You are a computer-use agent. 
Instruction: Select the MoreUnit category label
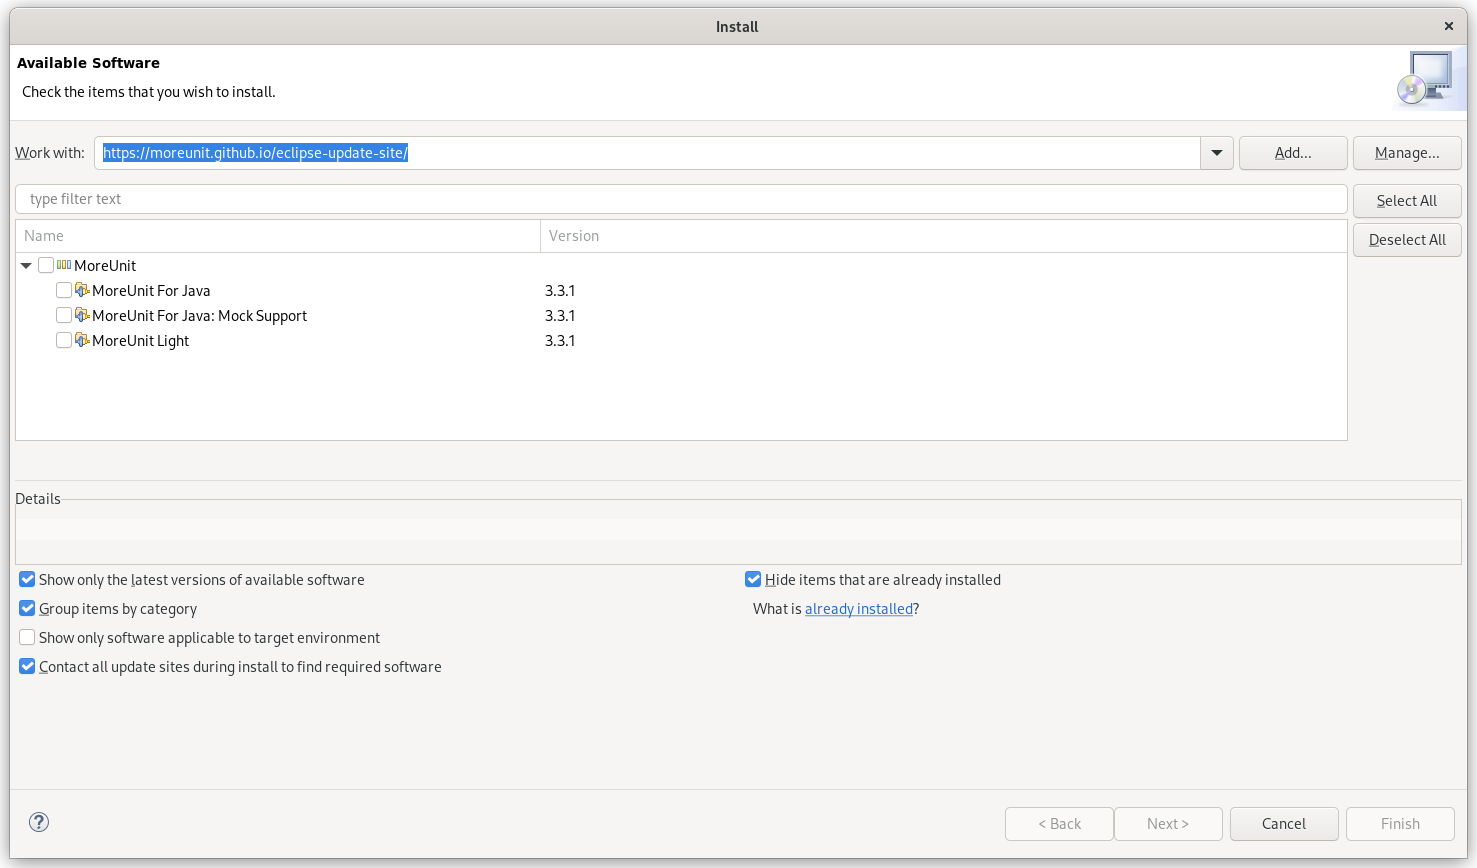[x=105, y=265]
